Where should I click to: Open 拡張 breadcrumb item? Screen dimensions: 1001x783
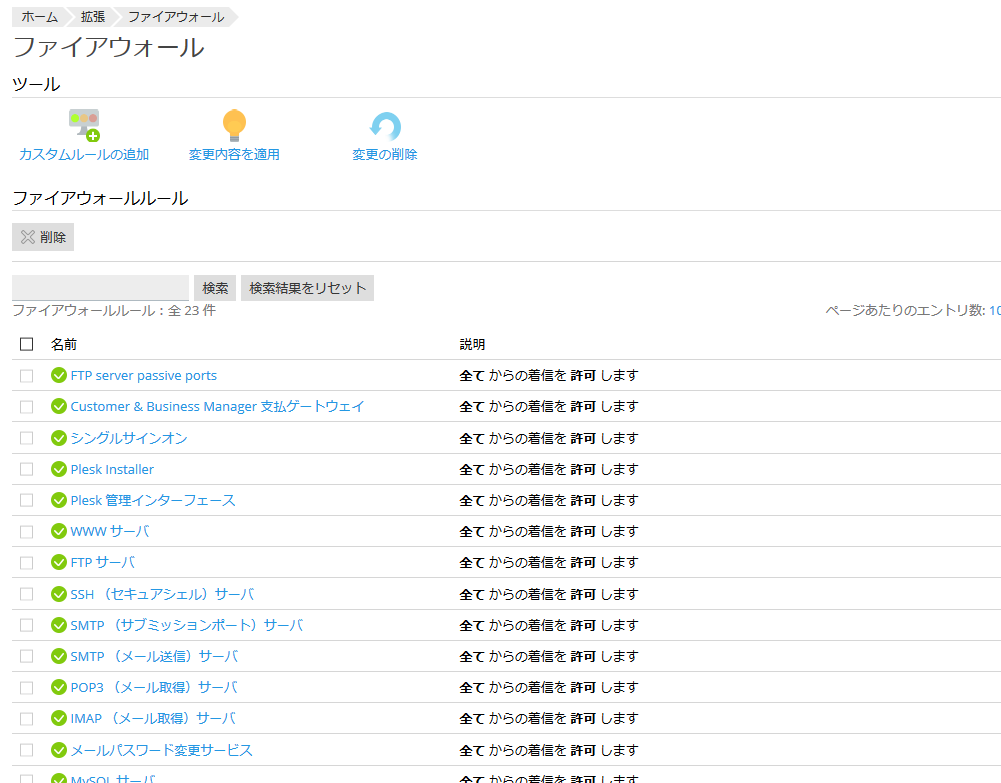(x=93, y=17)
